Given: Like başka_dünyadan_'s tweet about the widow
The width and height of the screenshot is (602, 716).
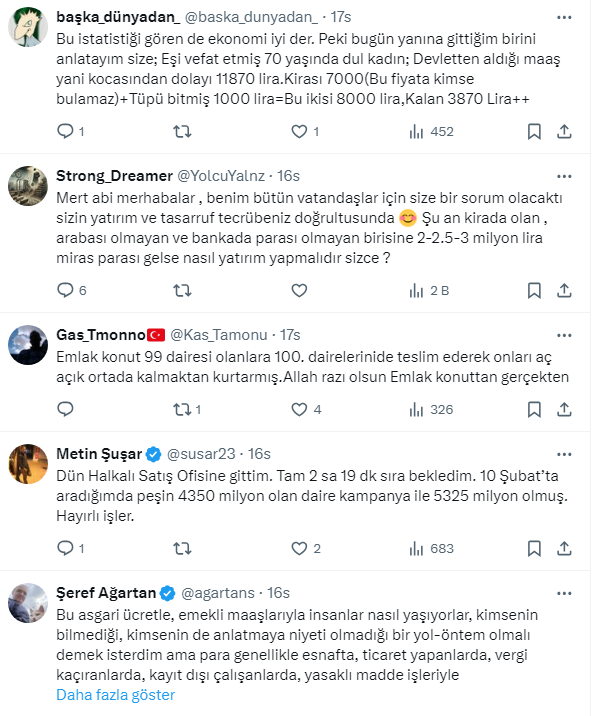Looking at the screenshot, I should click(x=300, y=131).
